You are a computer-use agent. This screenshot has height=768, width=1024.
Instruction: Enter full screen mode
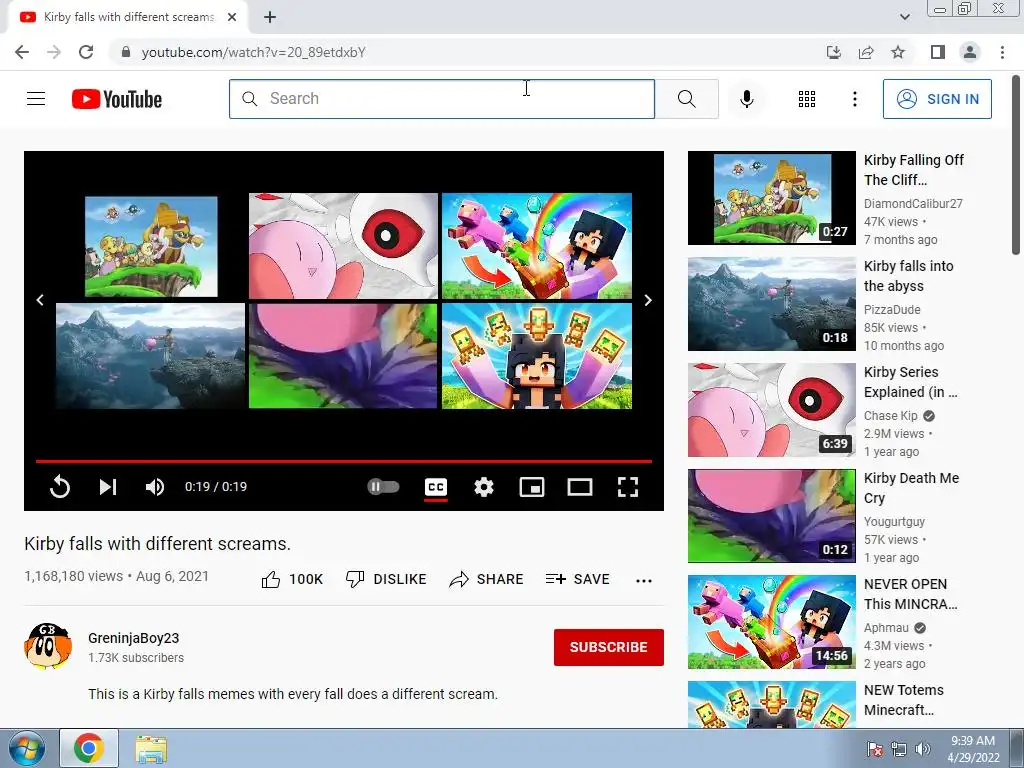point(628,487)
